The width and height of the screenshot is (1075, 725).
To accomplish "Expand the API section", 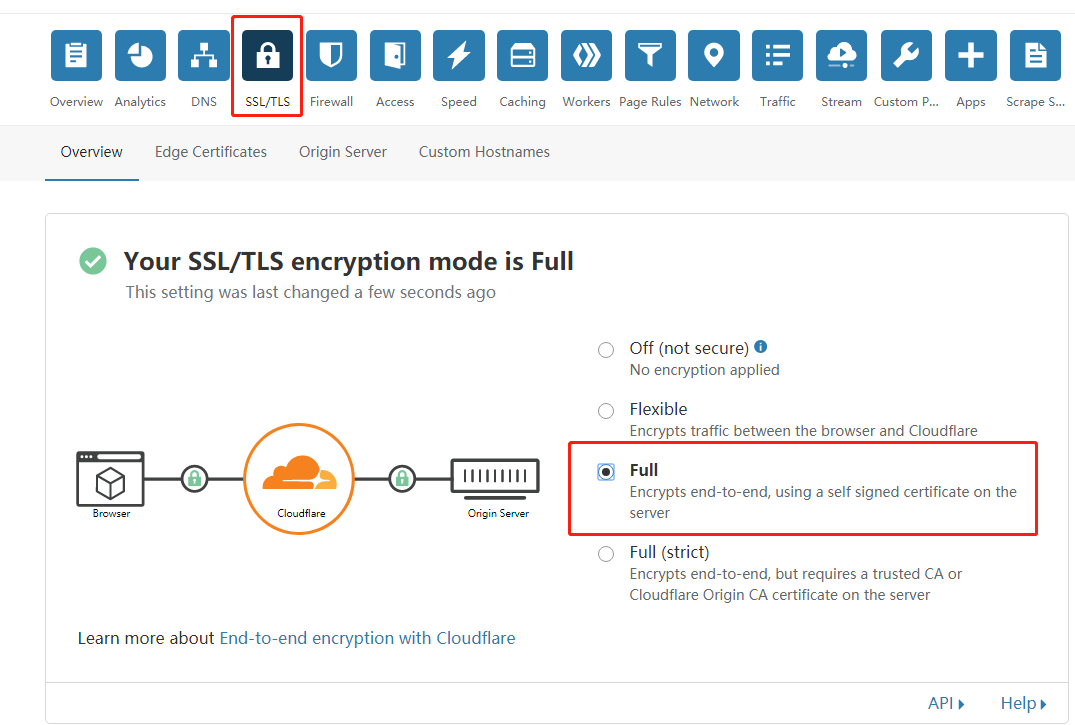I will pyautogui.click(x=946, y=703).
